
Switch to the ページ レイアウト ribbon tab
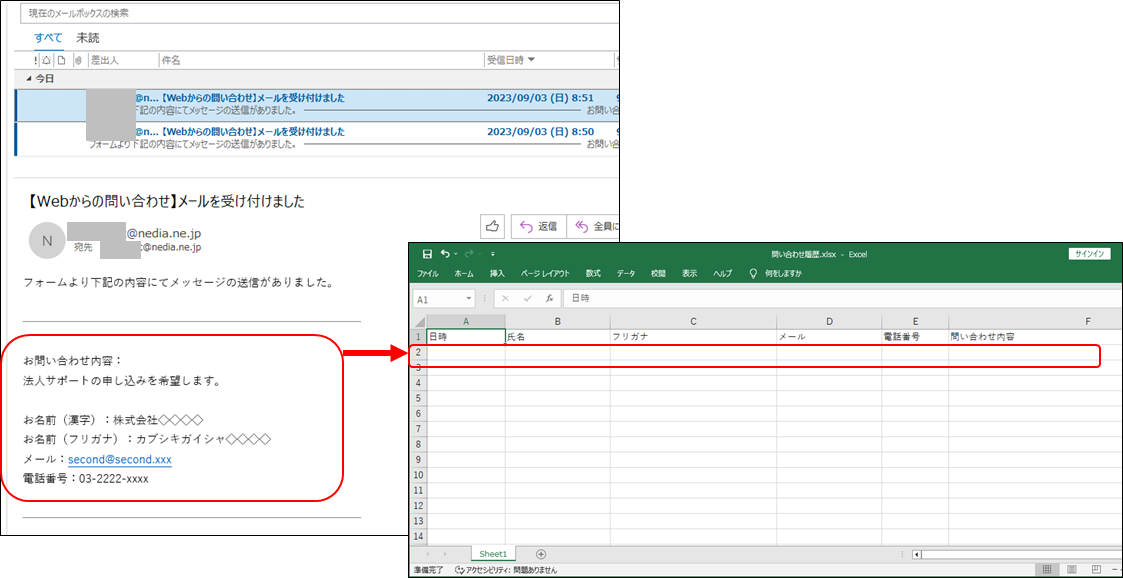coord(546,274)
